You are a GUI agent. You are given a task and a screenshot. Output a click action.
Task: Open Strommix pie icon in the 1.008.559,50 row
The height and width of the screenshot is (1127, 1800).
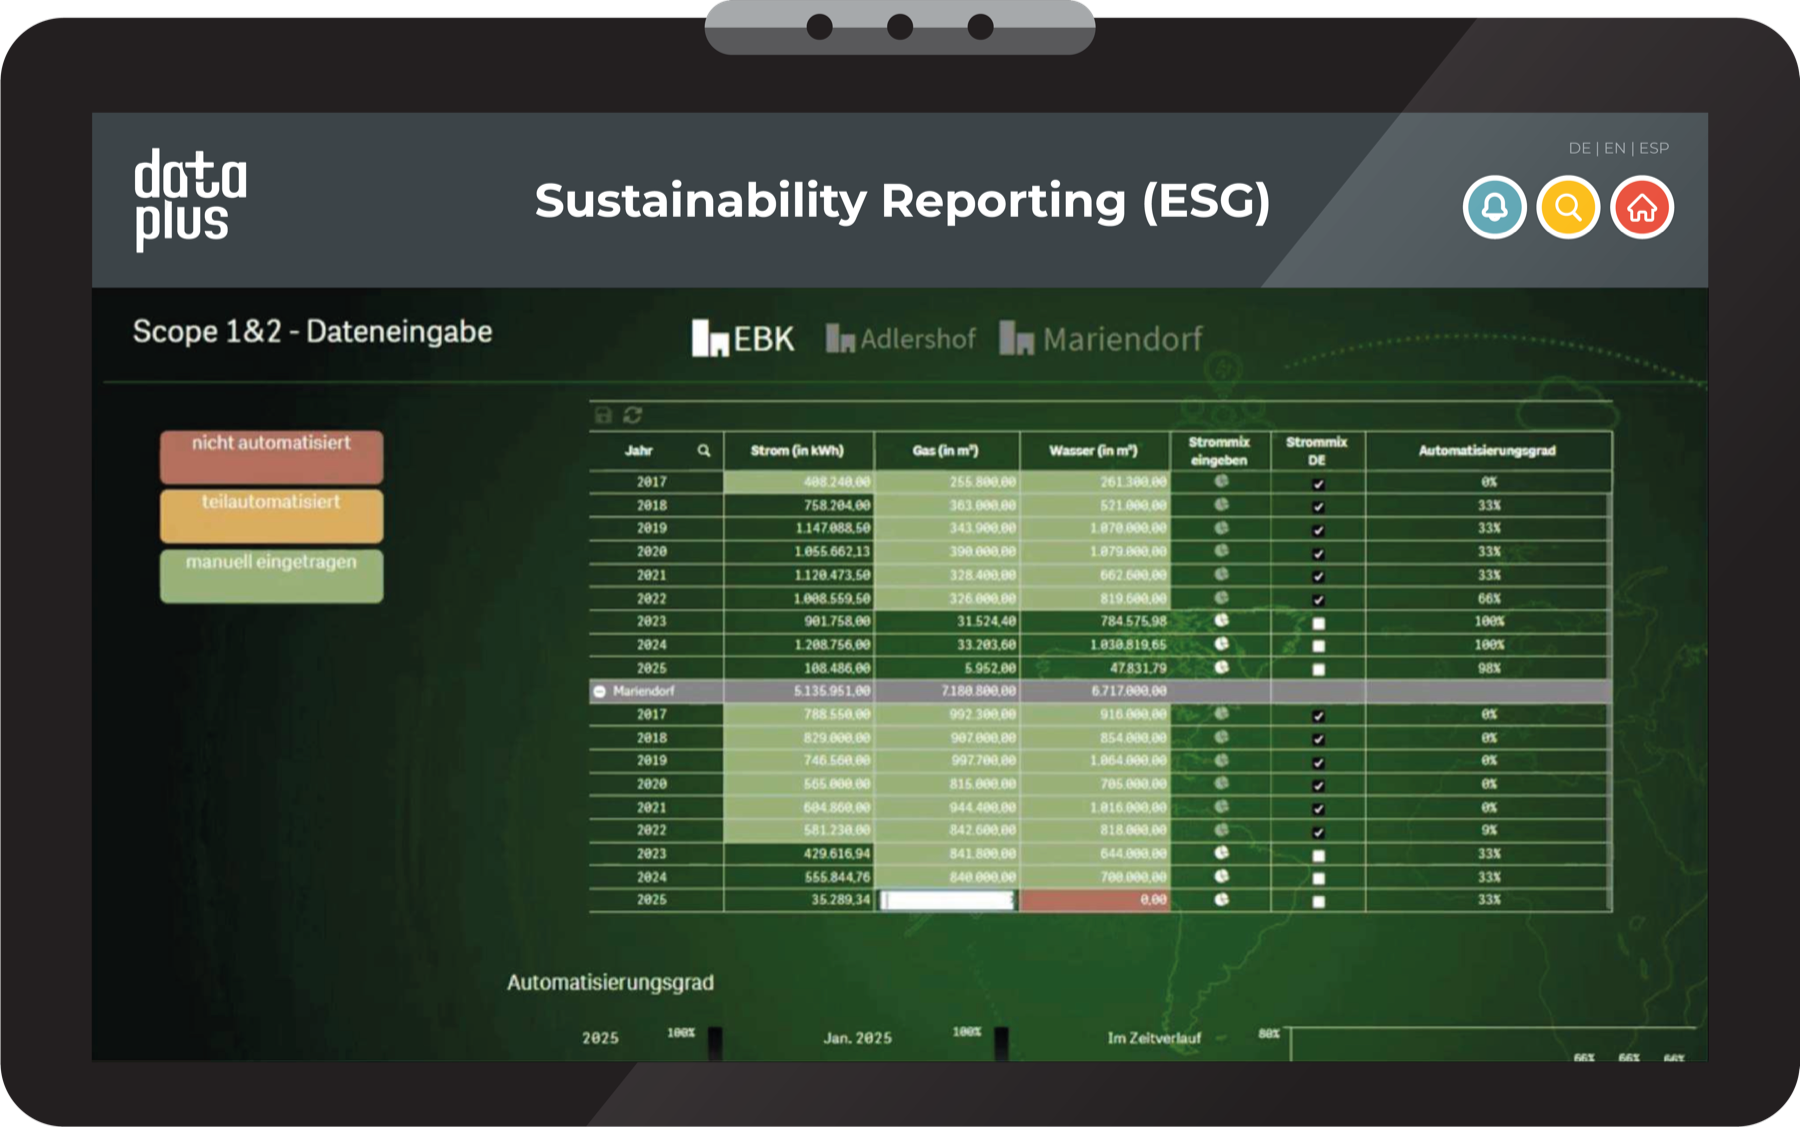(1221, 598)
